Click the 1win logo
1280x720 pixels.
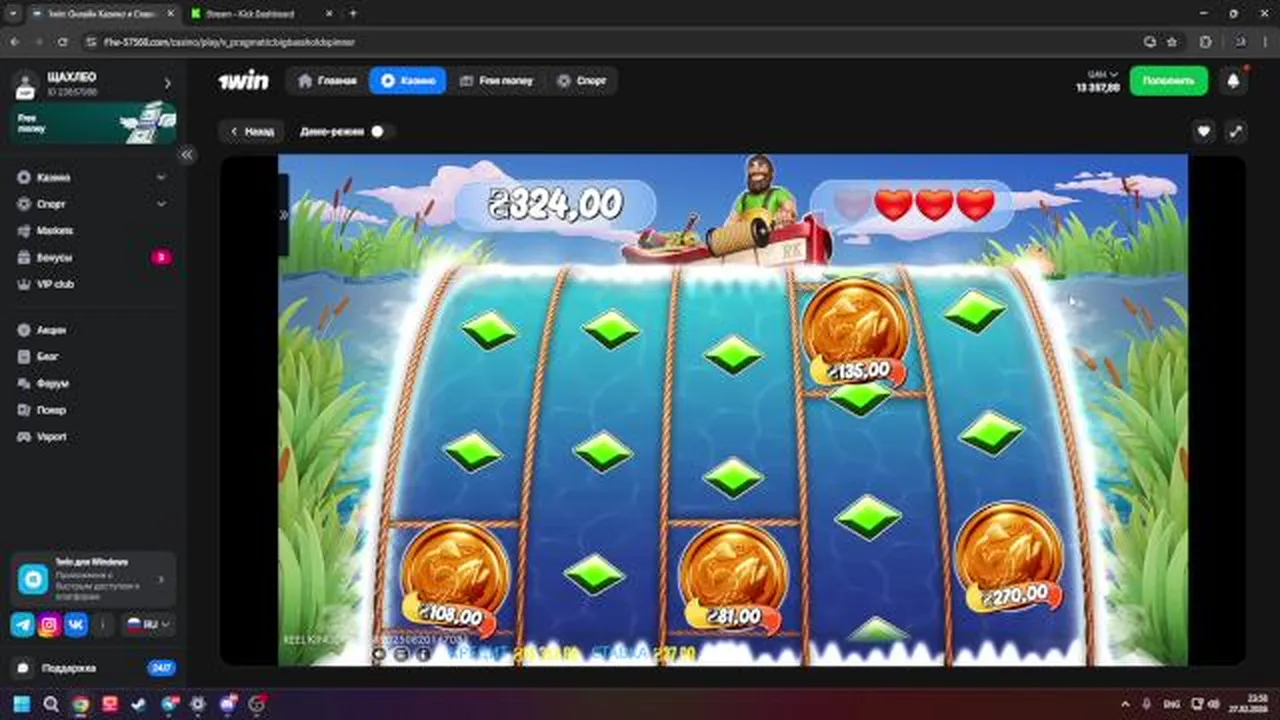243,81
